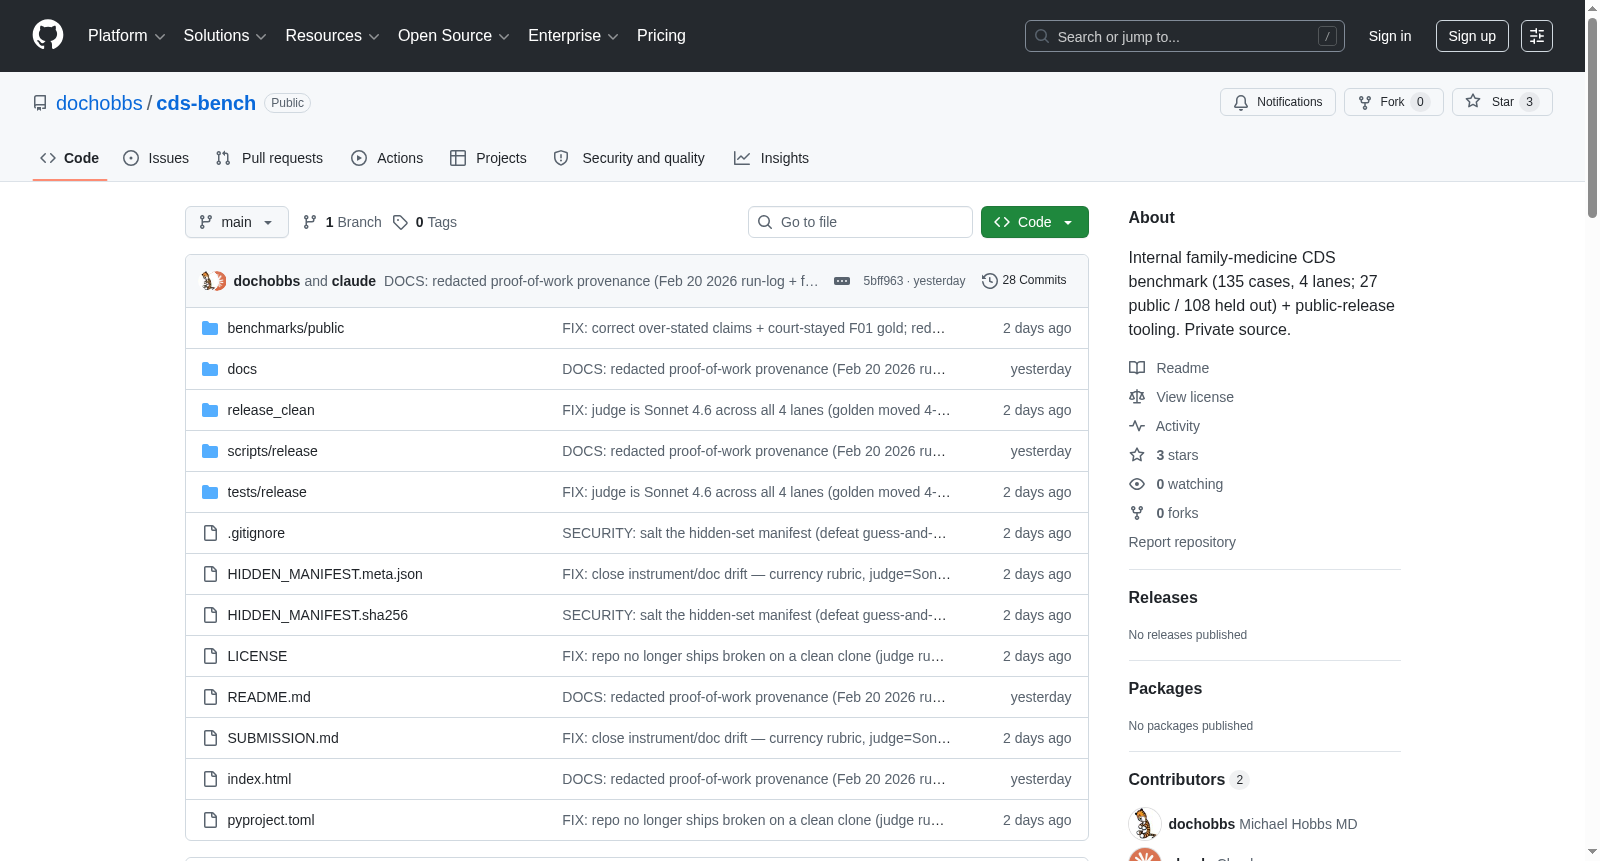Switch to the Pull requests tab
Image resolution: width=1600 pixels, height=861 pixels.
(x=269, y=158)
